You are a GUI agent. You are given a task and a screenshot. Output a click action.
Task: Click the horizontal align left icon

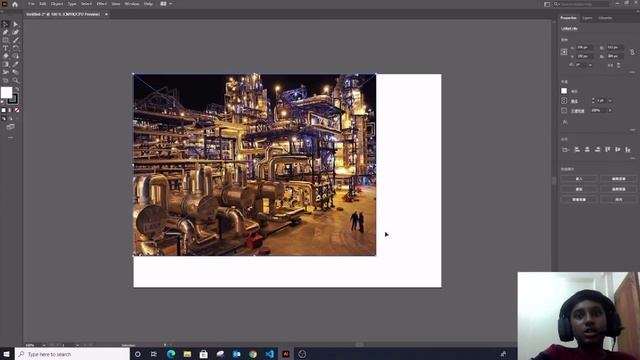[577, 149]
